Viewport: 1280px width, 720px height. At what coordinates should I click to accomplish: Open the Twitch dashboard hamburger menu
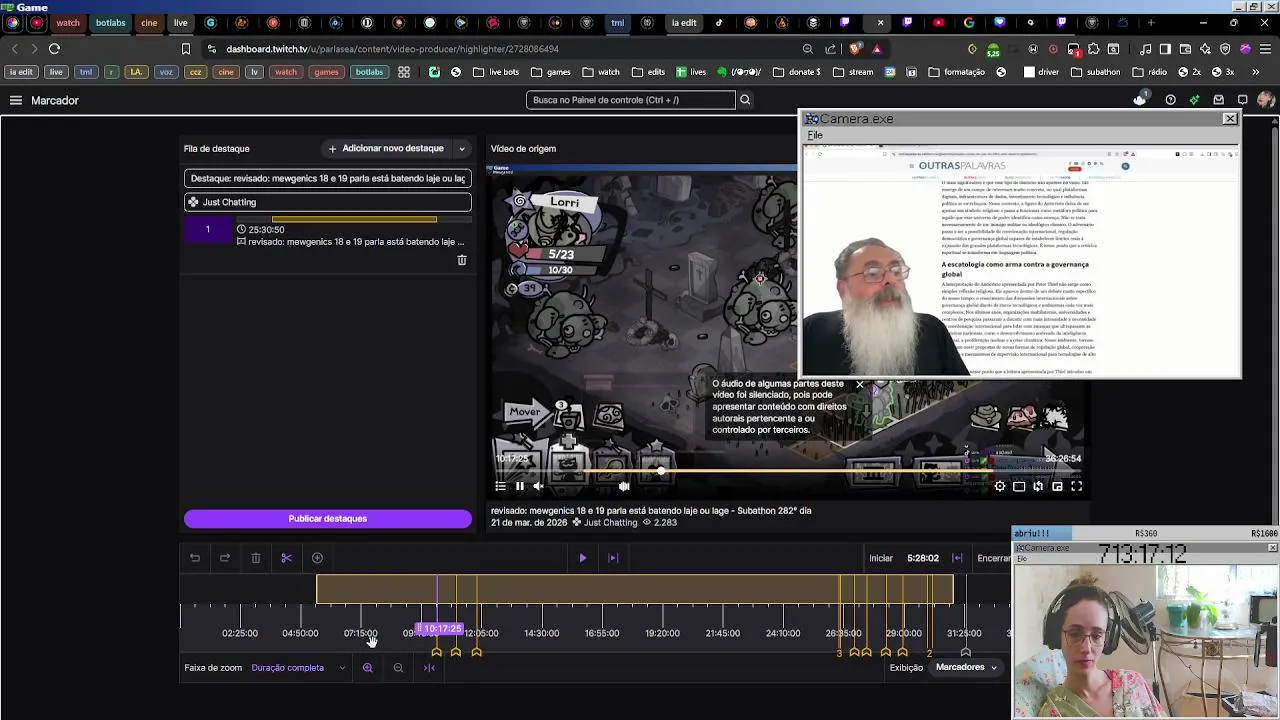[16, 100]
